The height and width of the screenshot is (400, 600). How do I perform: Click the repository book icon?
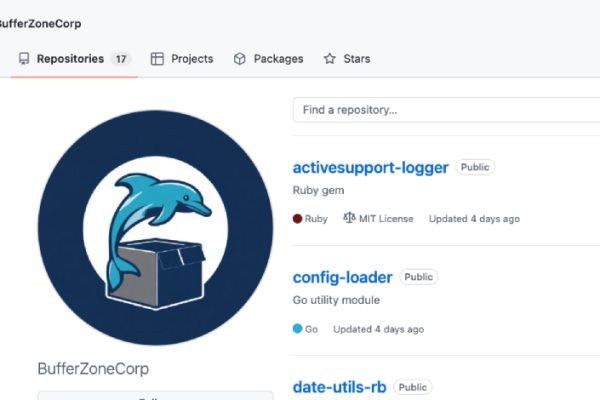click(x=24, y=59)
